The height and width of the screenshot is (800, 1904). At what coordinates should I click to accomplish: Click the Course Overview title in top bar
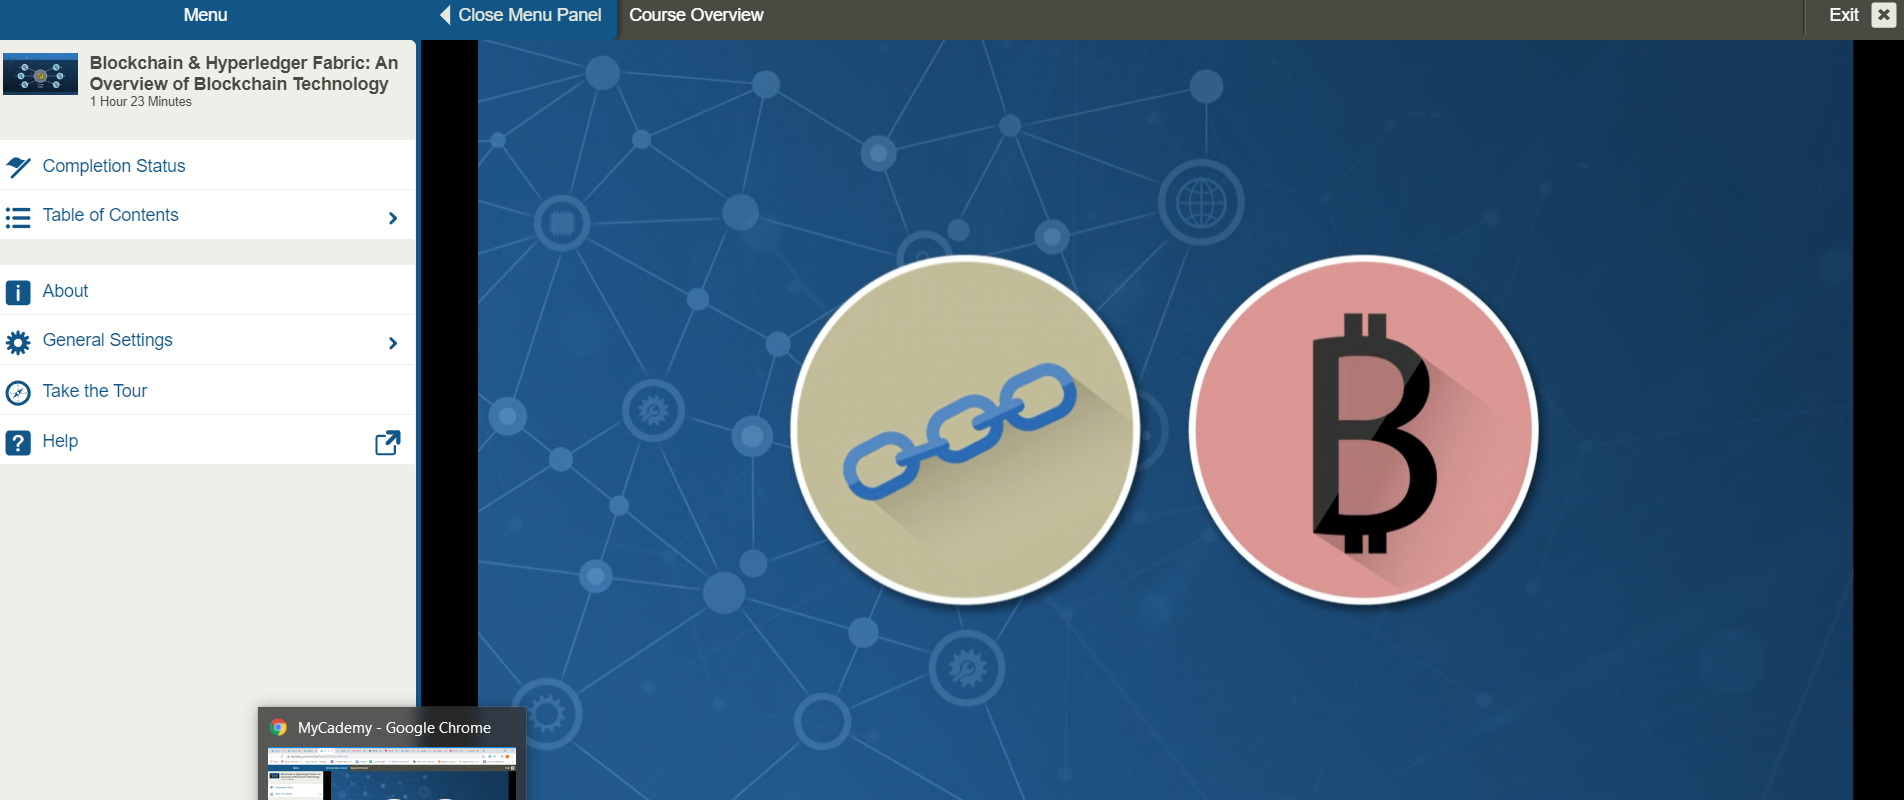click(x=696, y=15)
